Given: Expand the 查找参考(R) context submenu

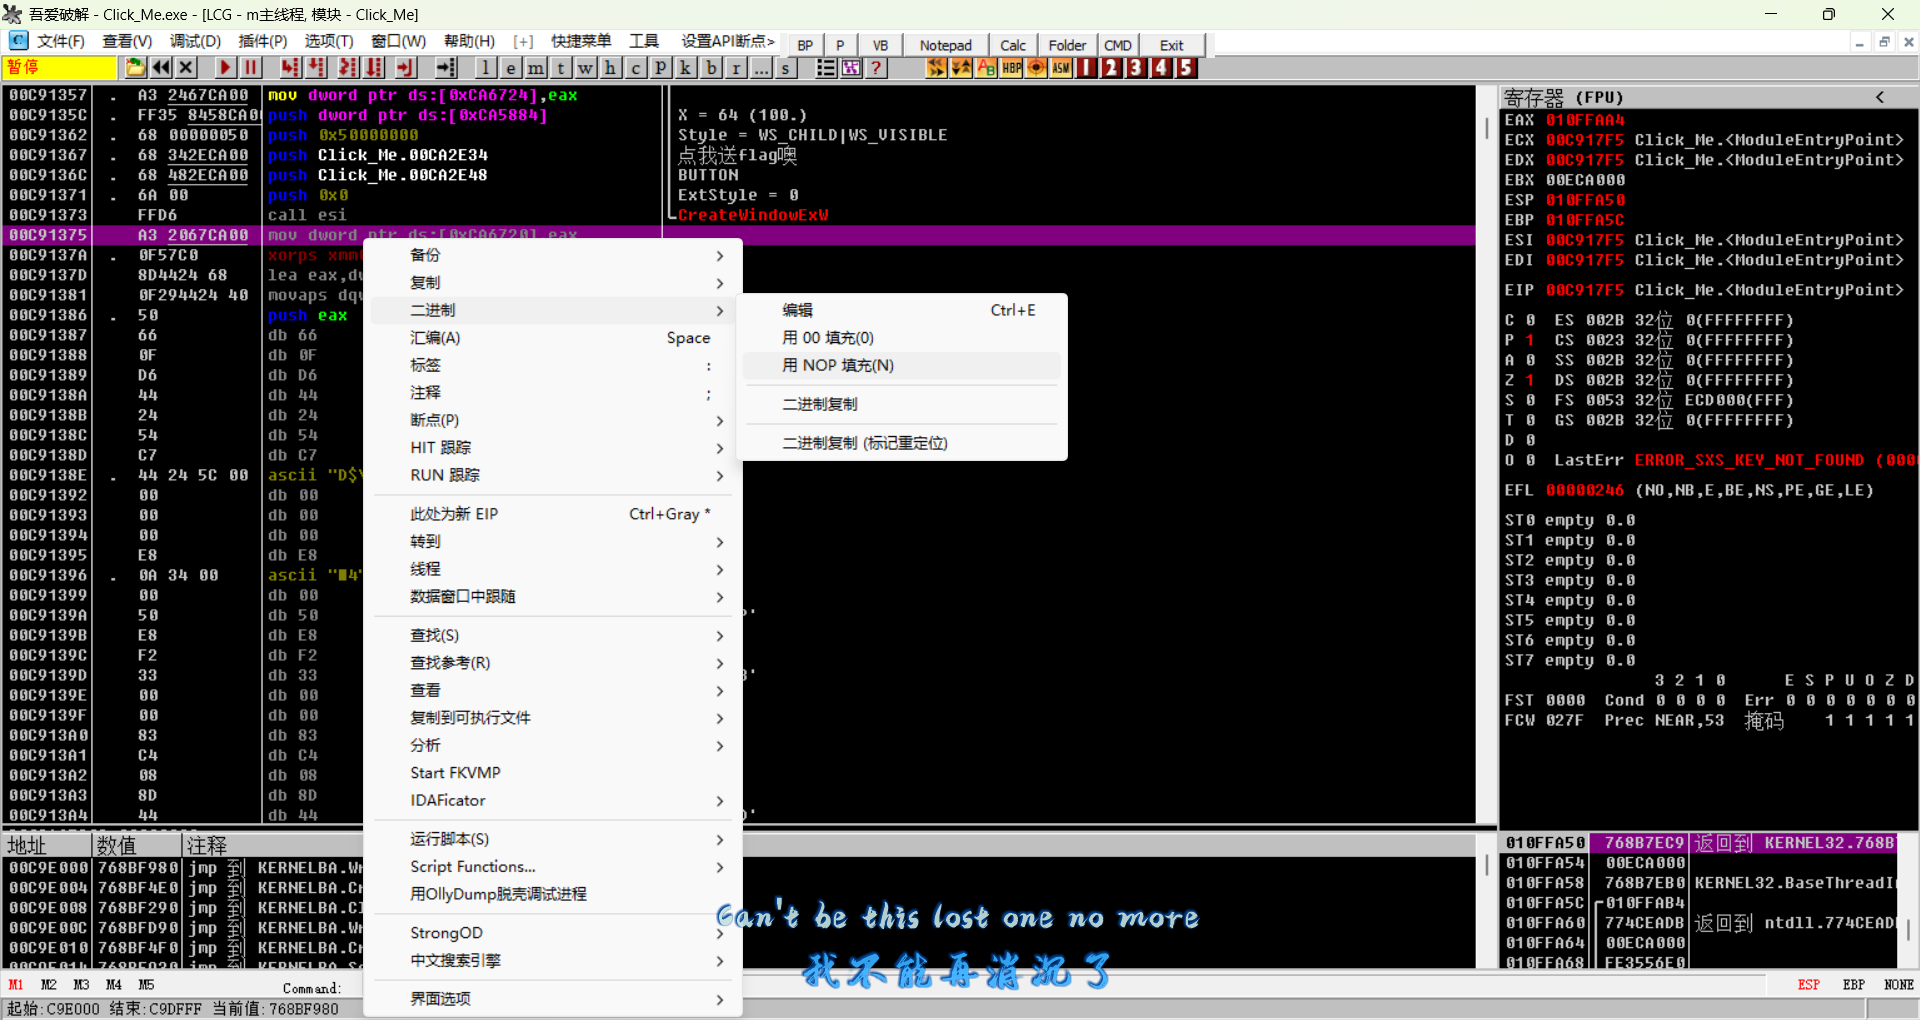Looking at the screenshot, I should (x=553, y=663).
